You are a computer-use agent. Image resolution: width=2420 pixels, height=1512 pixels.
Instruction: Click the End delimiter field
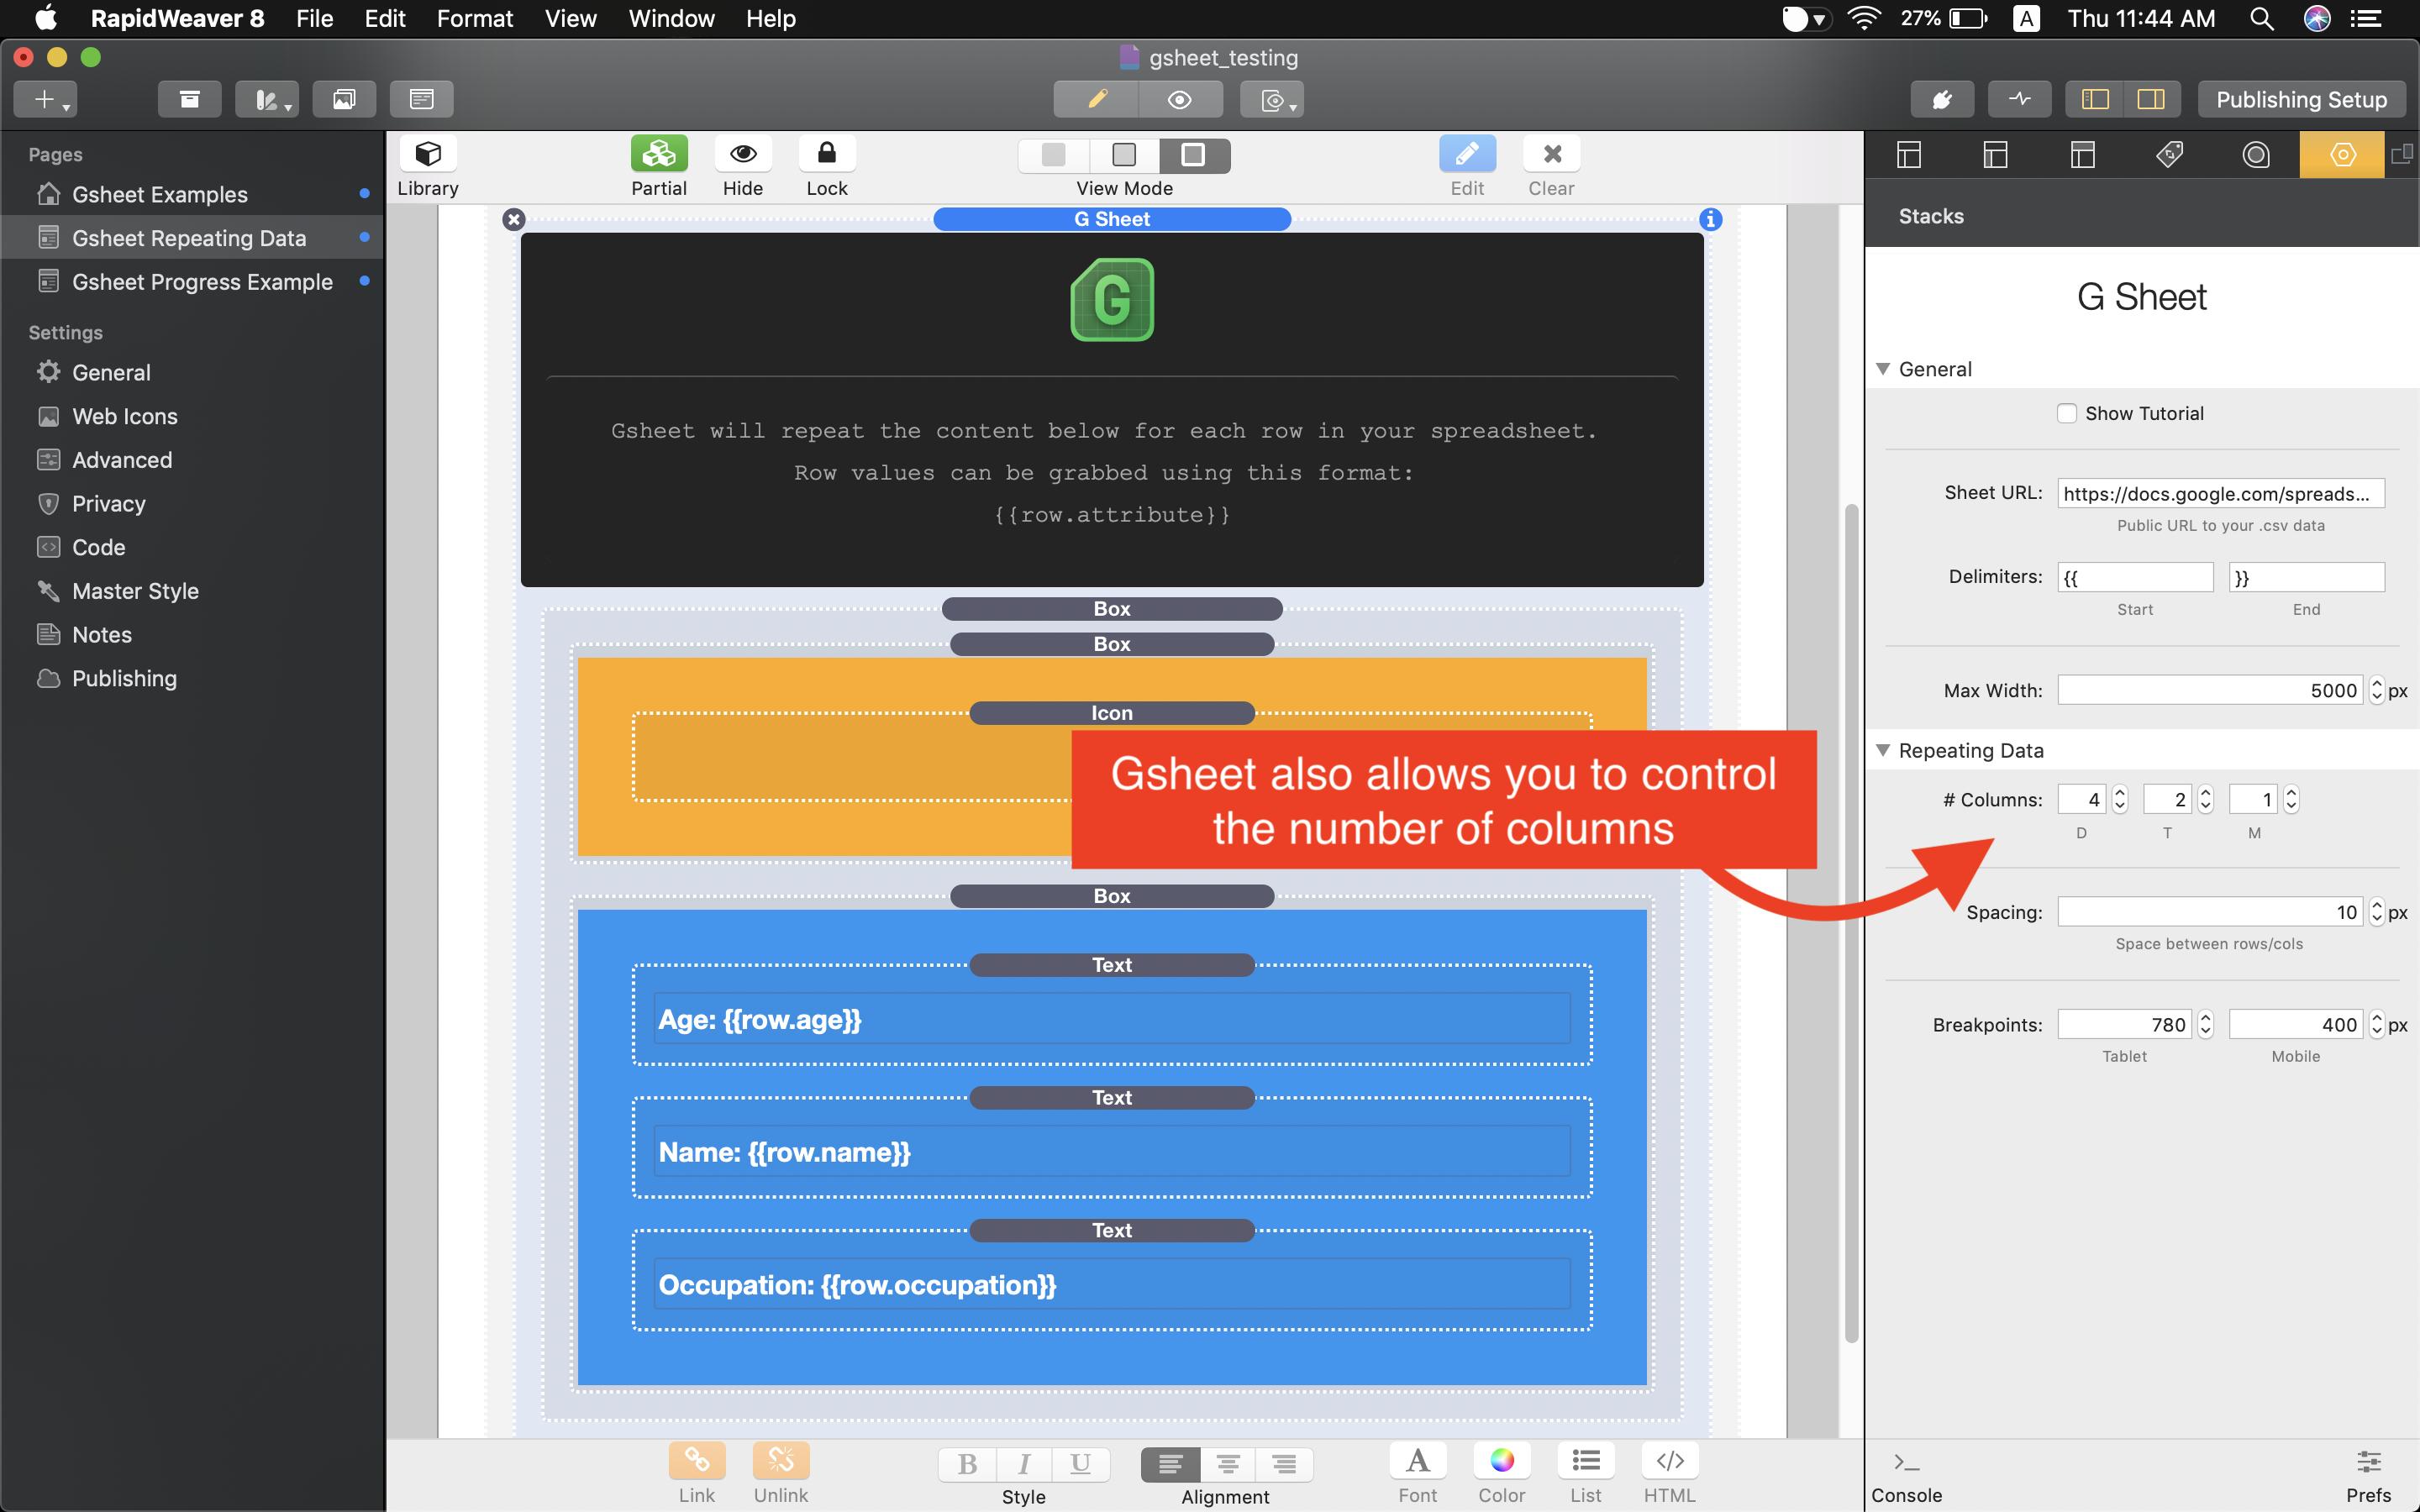point(2306,577)
